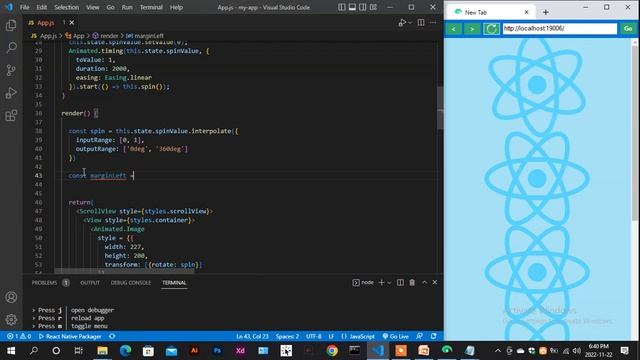The height and width of the screenshot is (360, 640).
Task: Open the Go menu
Action: pyautogui.click(x=110, y=7)
